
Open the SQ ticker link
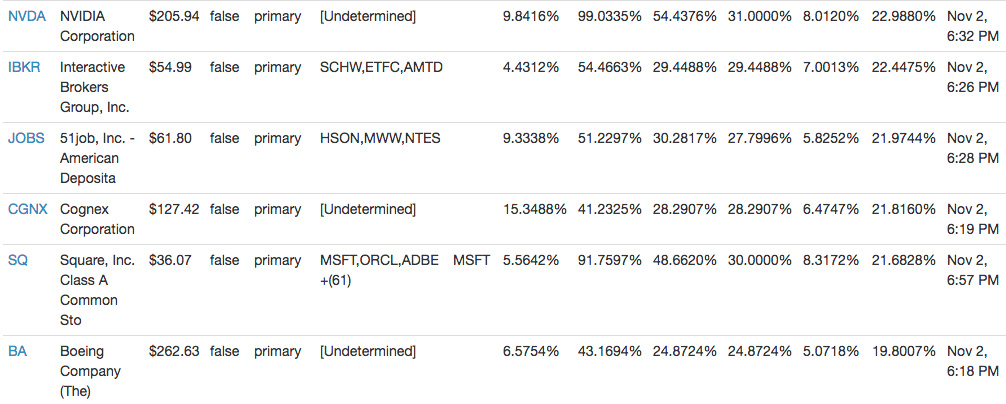[x=17, y=260]
